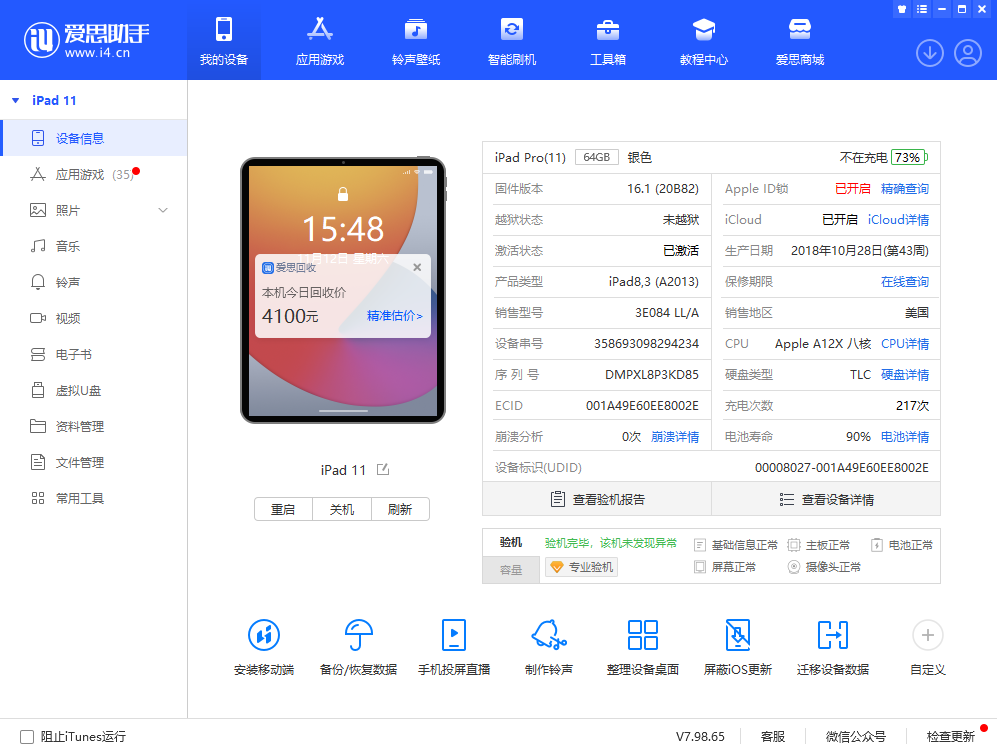This screenshot has height=753, width=997.
Task: Open the 智能刷机 flashing tab
Action: tap(512, 40)
